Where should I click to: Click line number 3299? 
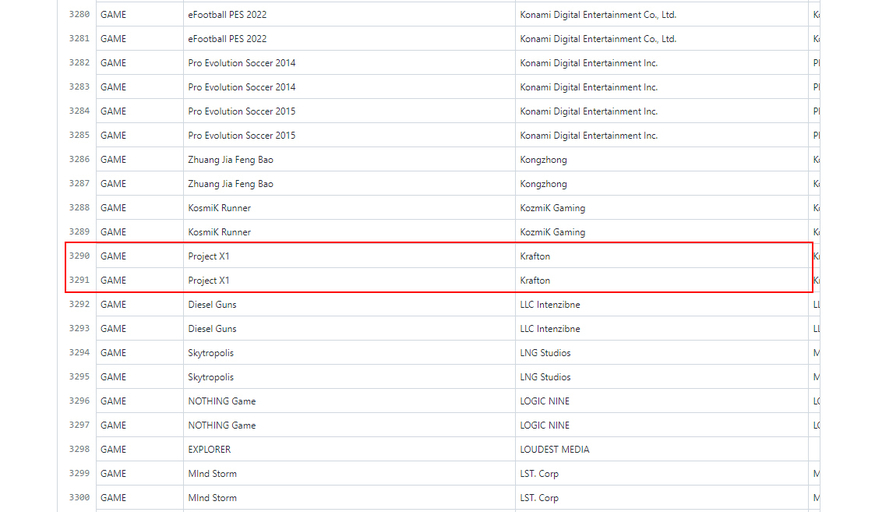pos(79,473)
